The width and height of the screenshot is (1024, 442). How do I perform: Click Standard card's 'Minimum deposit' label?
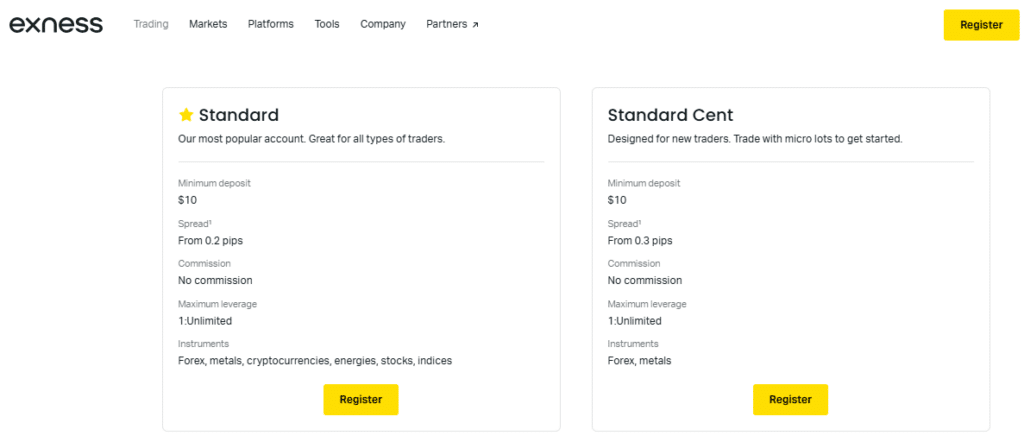[214, 183]
